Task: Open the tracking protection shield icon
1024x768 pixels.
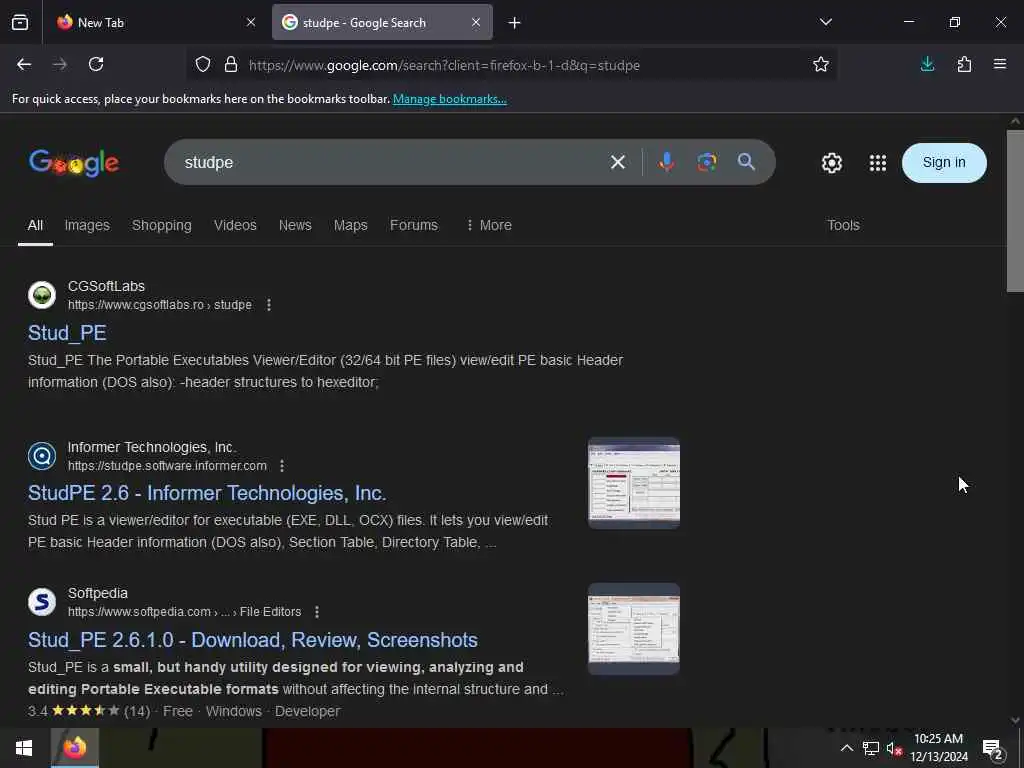Action: point(203,65)
